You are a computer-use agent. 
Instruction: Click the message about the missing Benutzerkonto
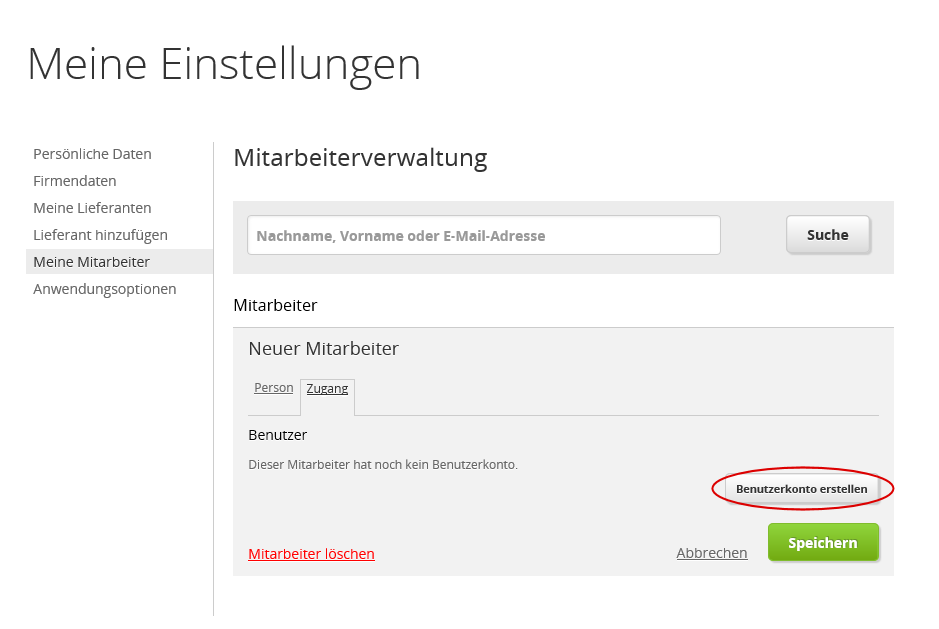382,465
